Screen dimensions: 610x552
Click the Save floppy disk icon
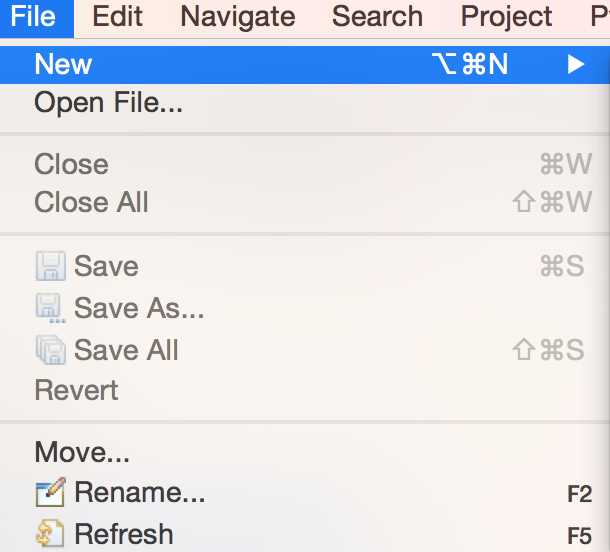click(51, 266)
